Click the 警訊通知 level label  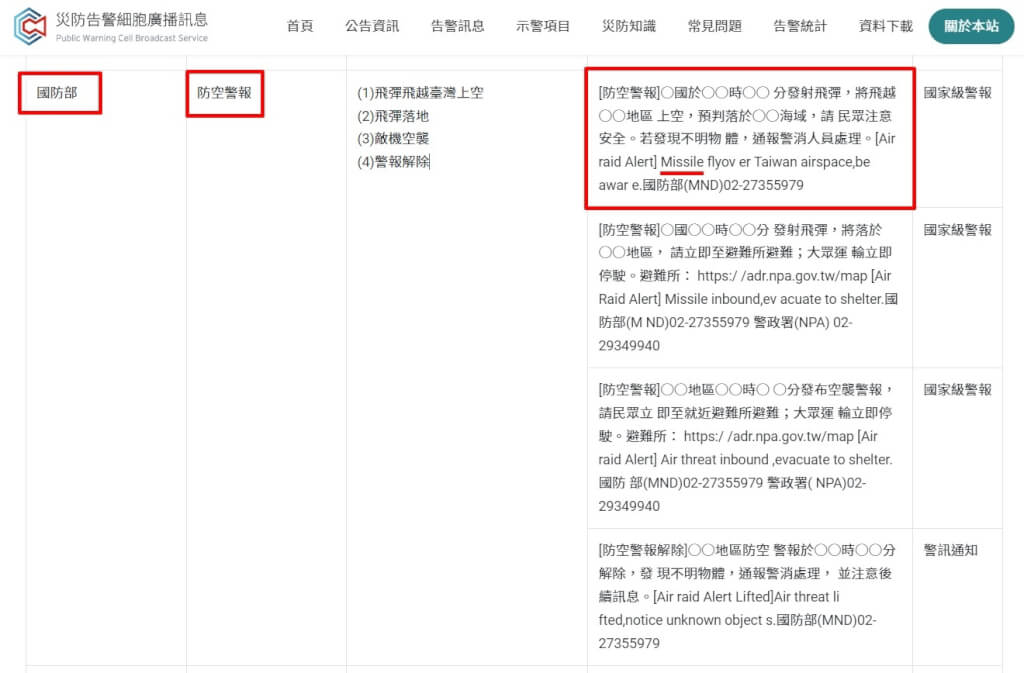[x=950, y=550]
